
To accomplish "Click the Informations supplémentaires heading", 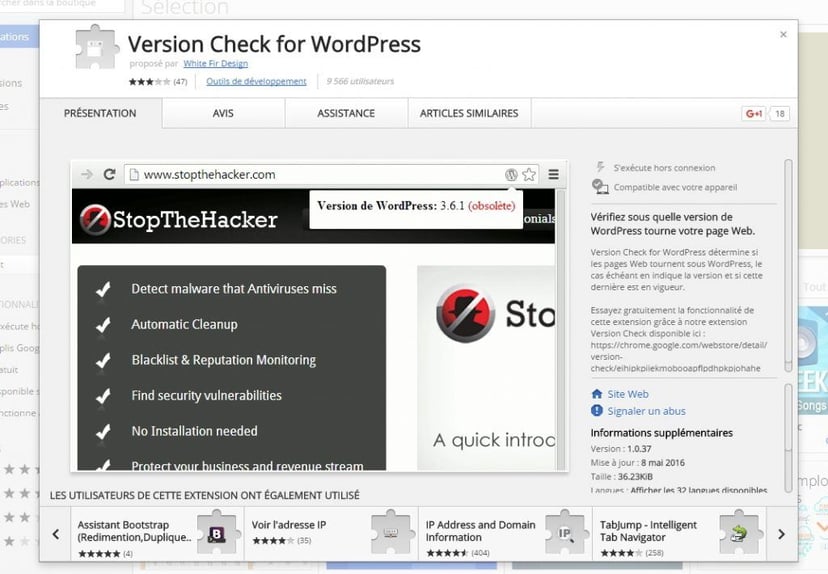I will tap(662, 432).
